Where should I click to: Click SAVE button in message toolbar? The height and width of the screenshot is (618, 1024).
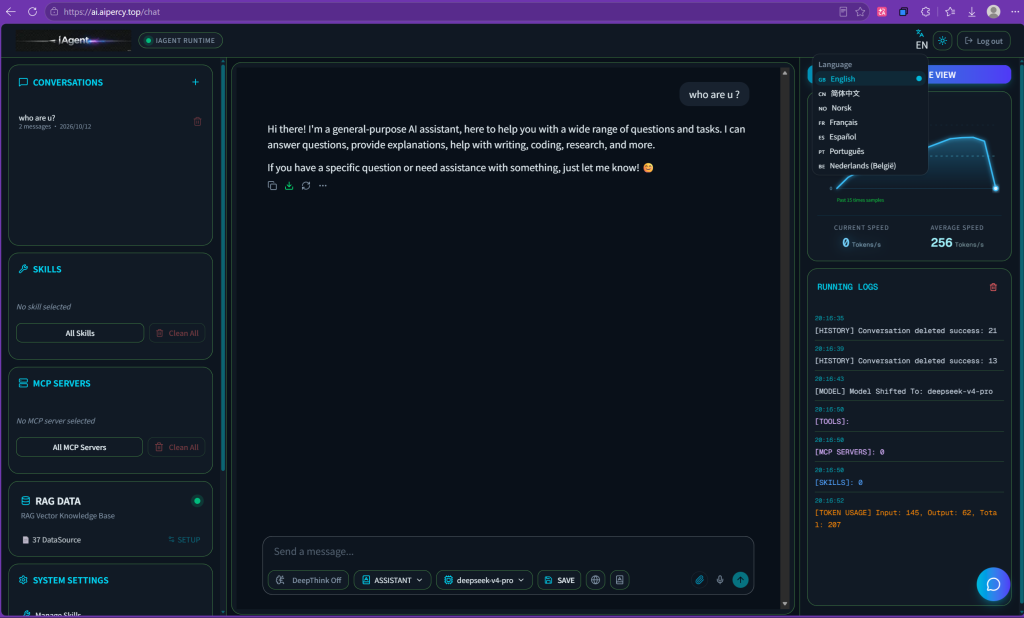[559, 580]
